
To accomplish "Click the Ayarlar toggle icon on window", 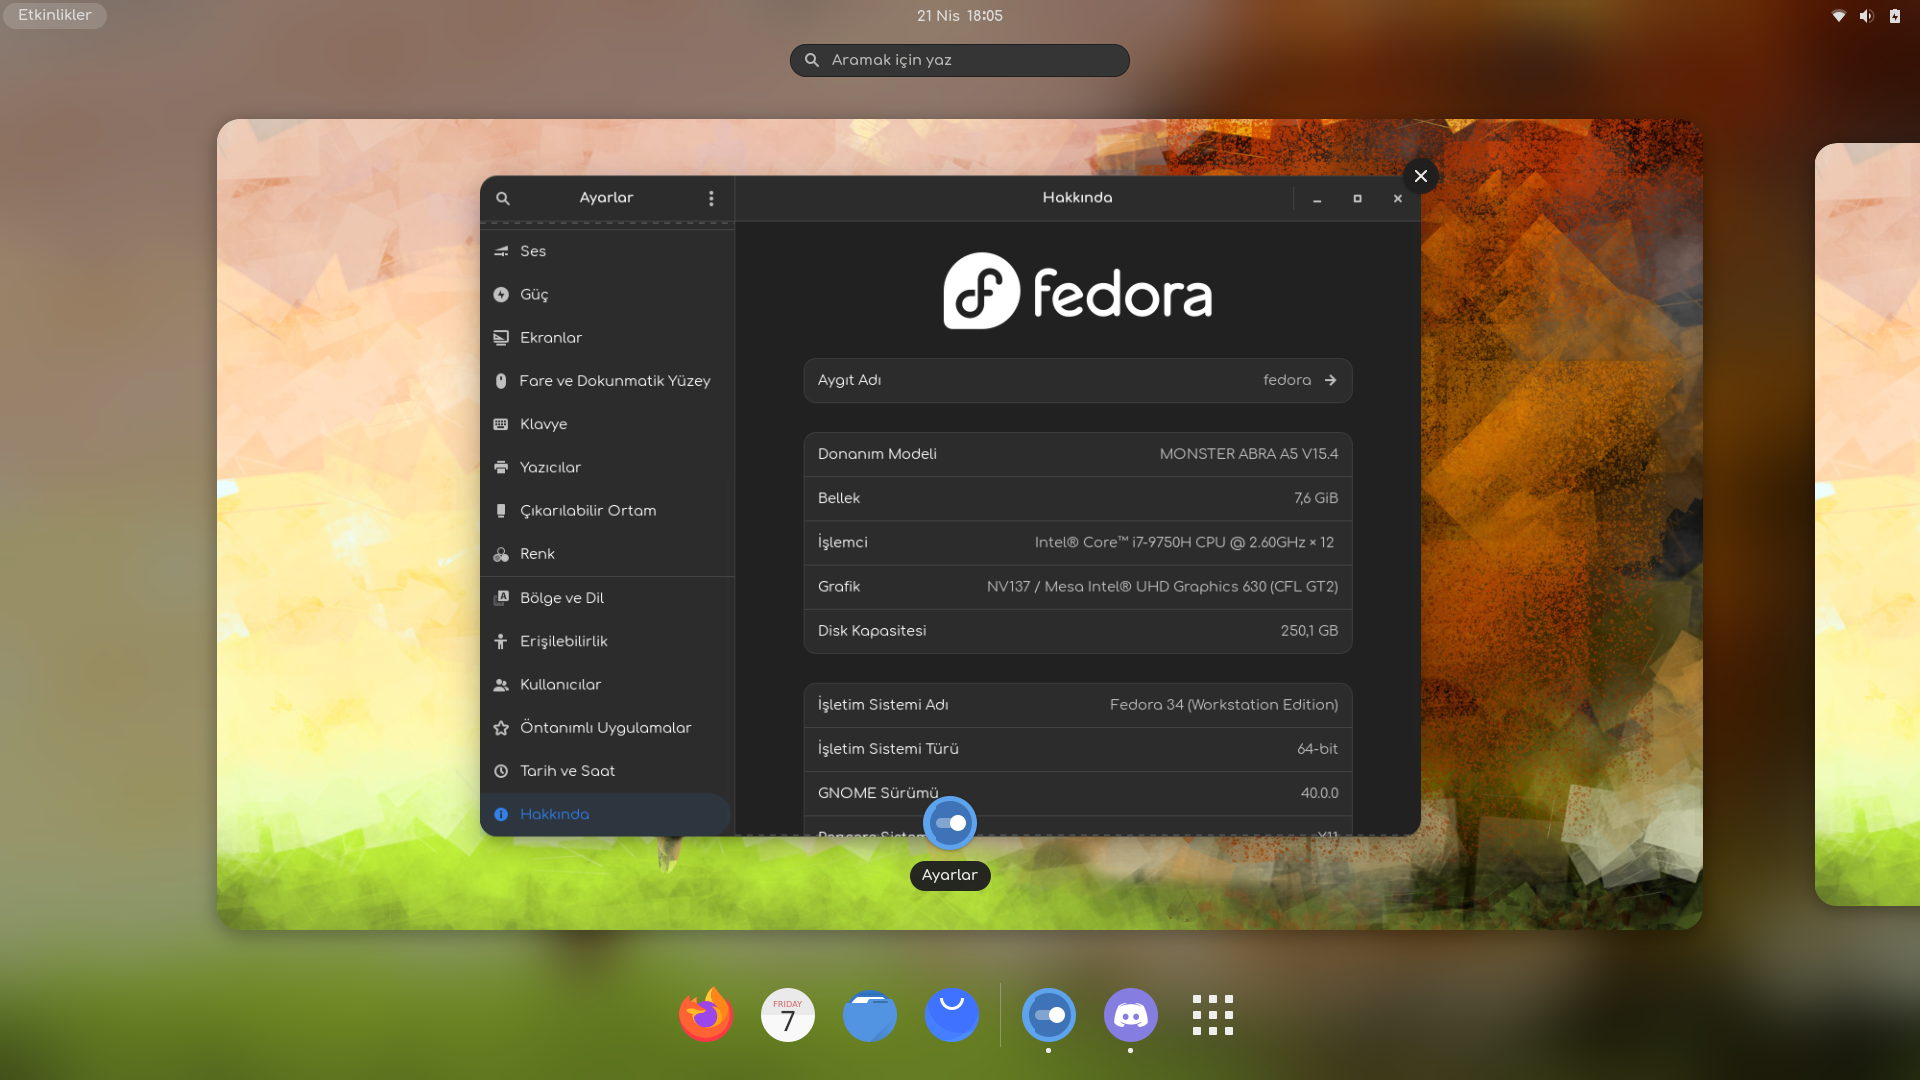I will coord(949,823).
